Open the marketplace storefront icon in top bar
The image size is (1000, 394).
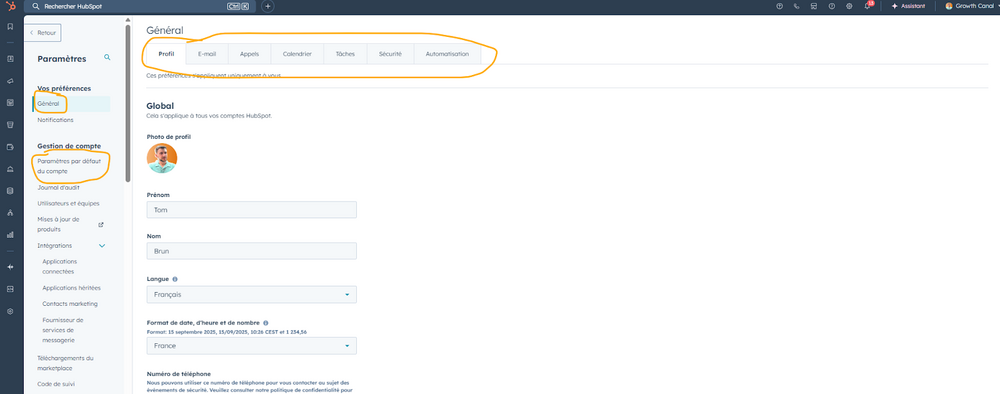[x=814, y=6]
